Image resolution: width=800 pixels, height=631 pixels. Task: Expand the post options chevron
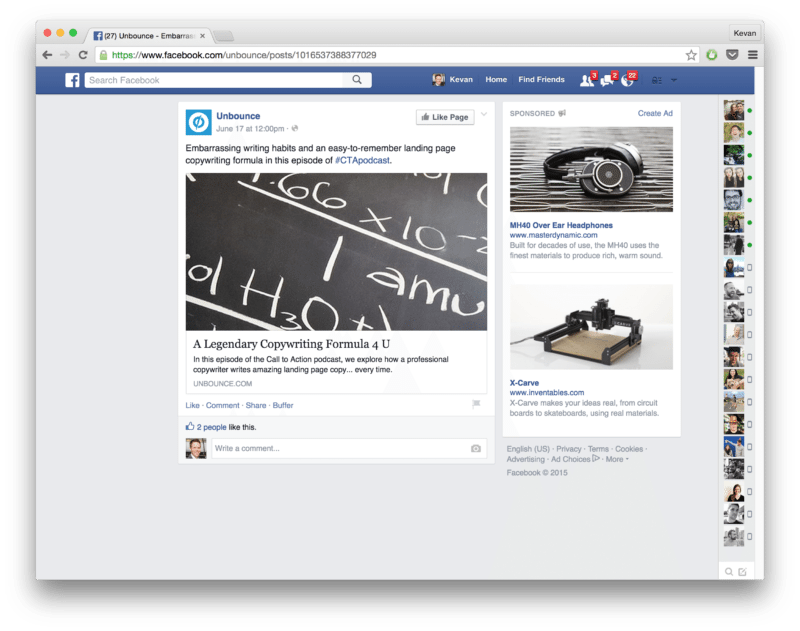tap(484, 114)
